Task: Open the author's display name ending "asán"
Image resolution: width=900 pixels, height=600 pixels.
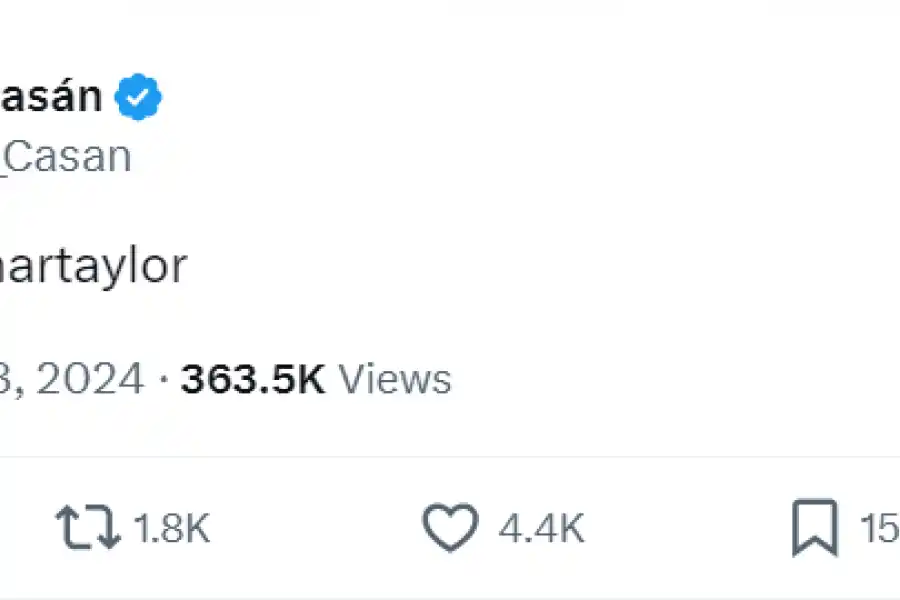Action: (50, 97)
